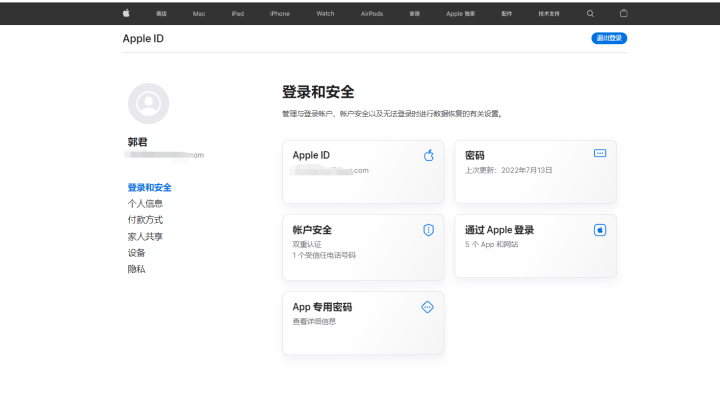The width and height of the screenshot is (720, 409).
Task: Select 隐私 in the sidebar
Action: click(x=136, y=269)
